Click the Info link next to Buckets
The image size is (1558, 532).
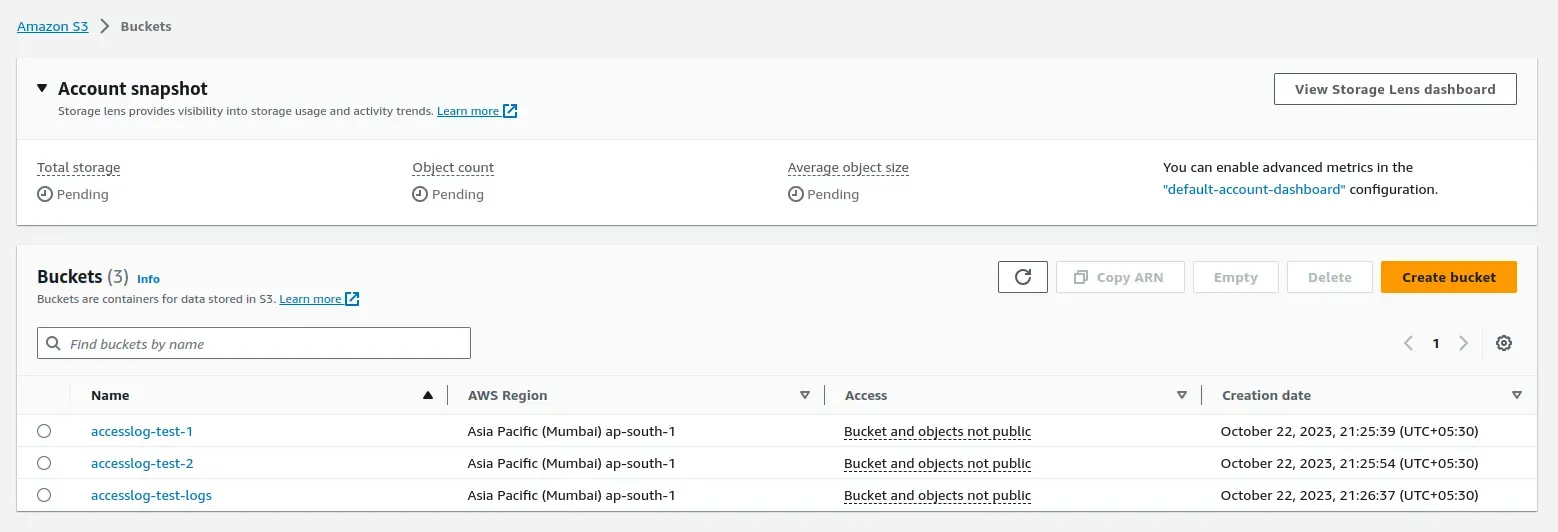tap(148, 279)
